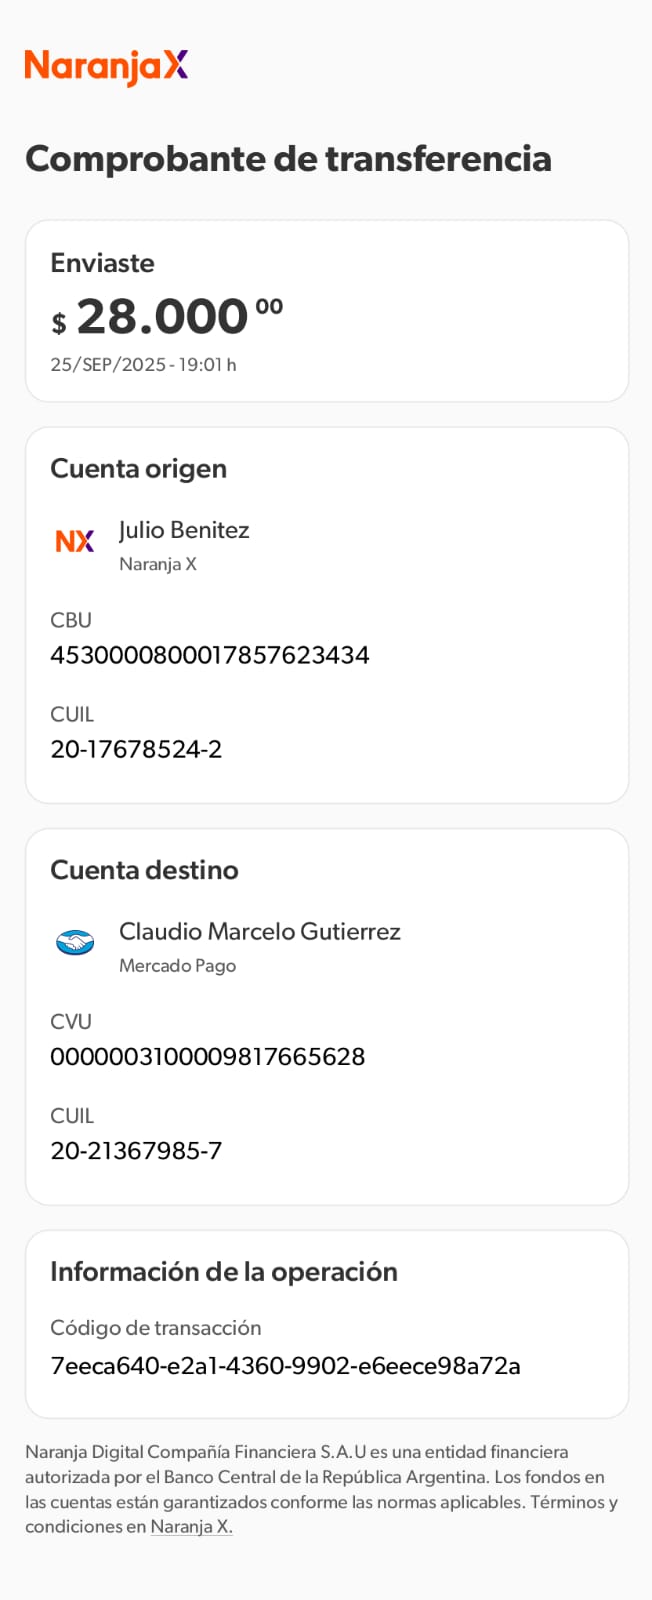Click the name Claudio Marcelo Gutierrez
652x1600 pixels.
[260, 931]
